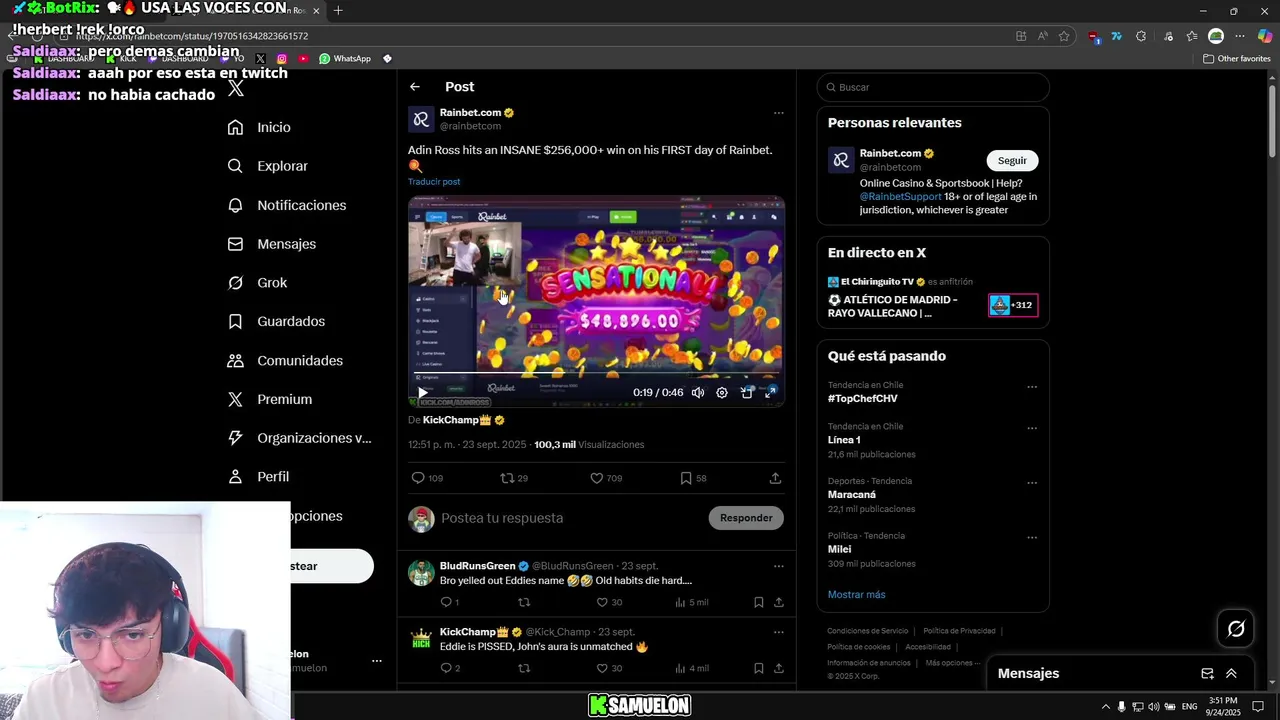Screen dimensions: 1280x720
Task: Open @RainbetSupport link
Action: (900, 197)
